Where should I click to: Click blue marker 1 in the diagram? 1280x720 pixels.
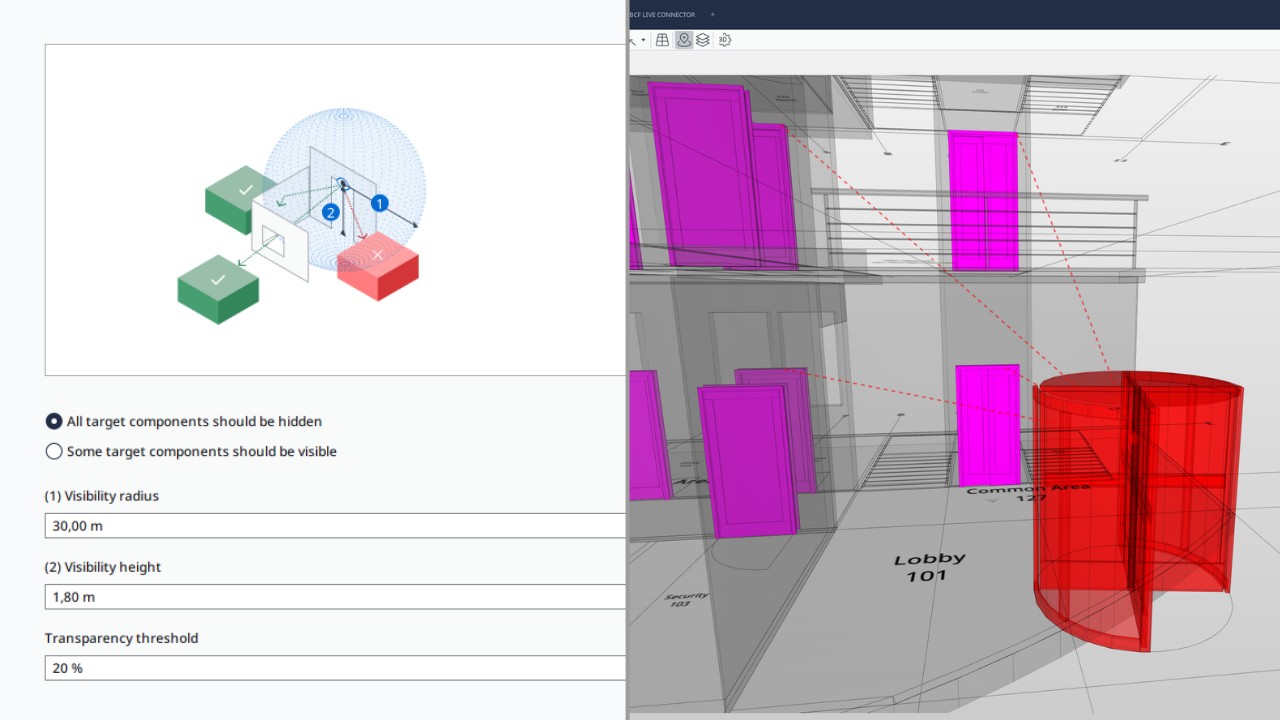click(379, 203)
